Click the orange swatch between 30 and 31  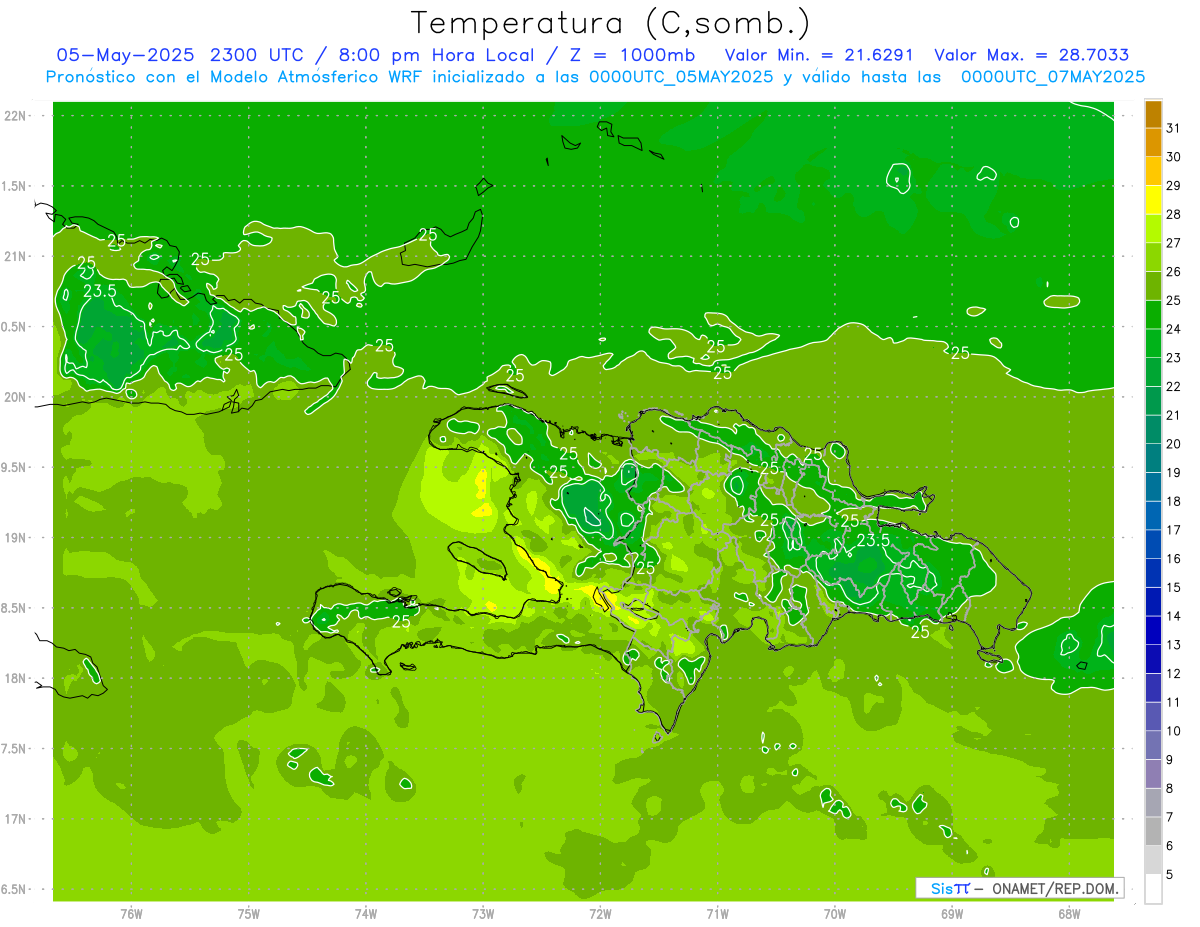(1153, 143)
